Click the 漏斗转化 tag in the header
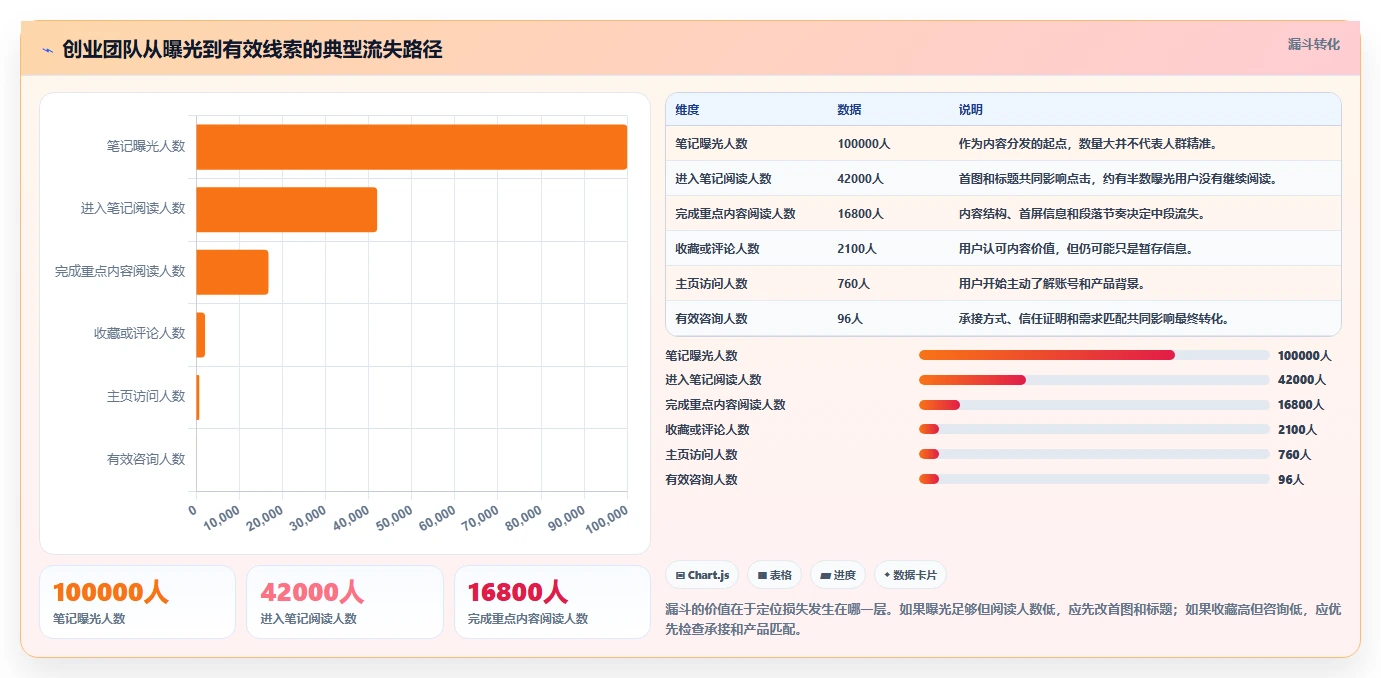The width and height of the screenshot is (1381, 678). coord(1313,44)
